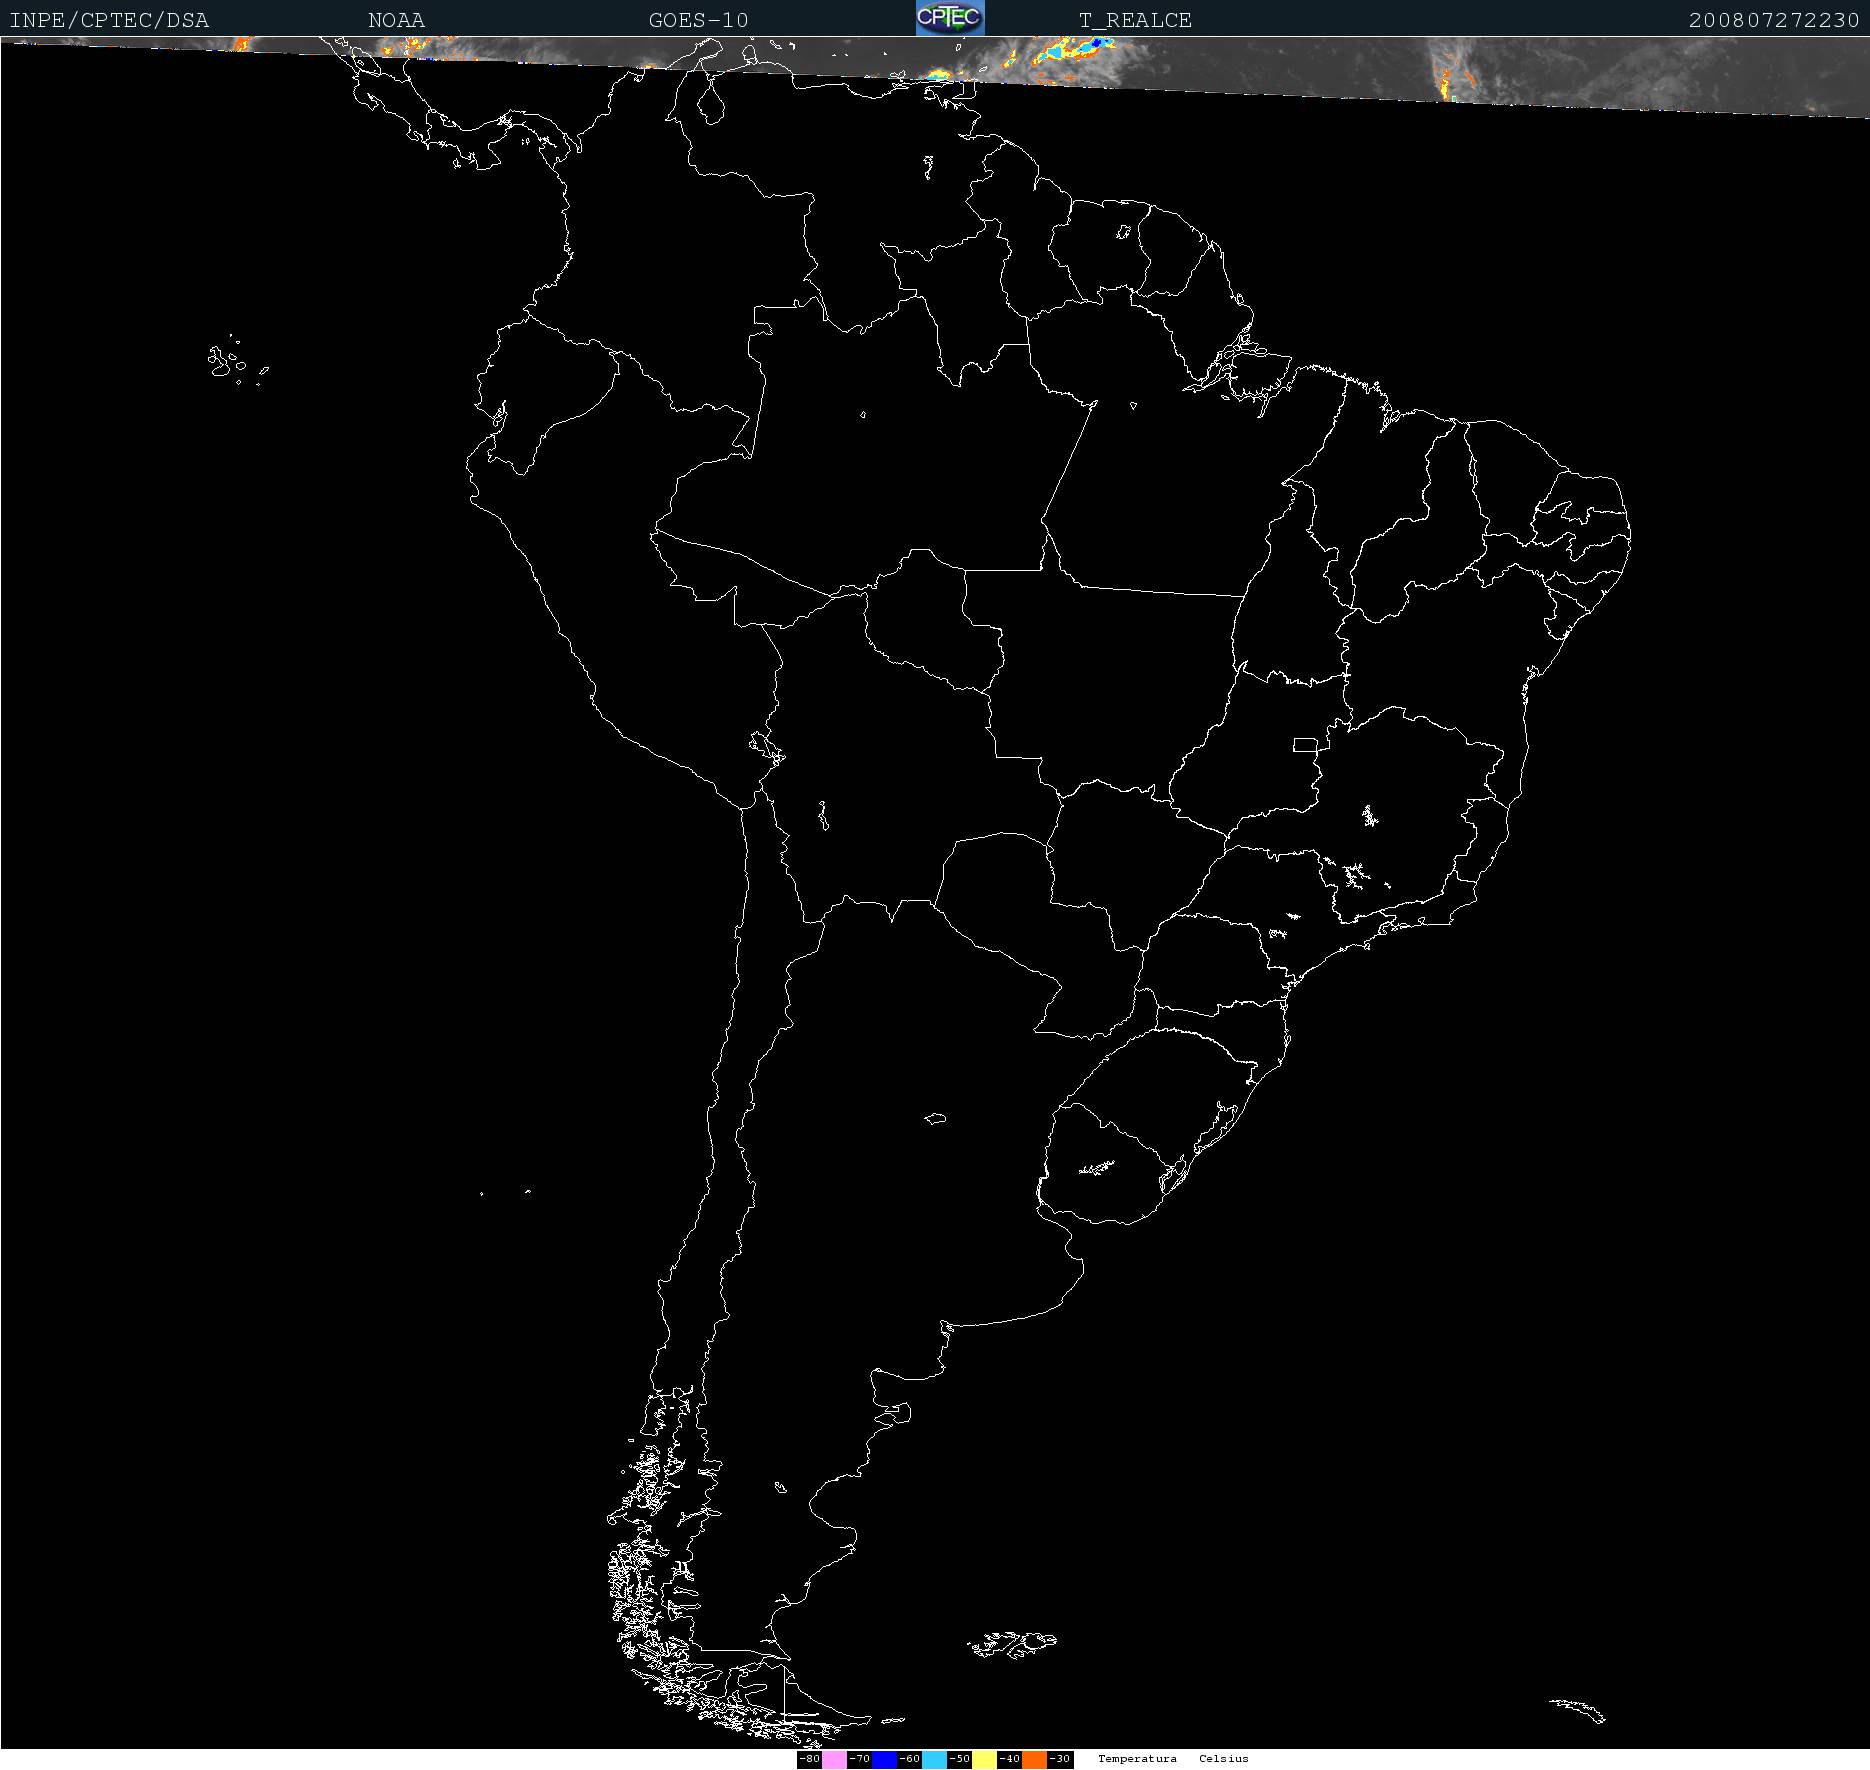Click the GOES-10 satellite label
Viewport: 1870px width, 1770px height.
(698, 20)
